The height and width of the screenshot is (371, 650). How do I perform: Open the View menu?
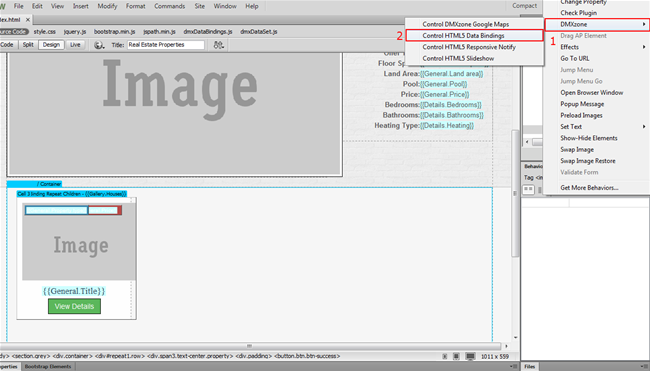point(57,6)
